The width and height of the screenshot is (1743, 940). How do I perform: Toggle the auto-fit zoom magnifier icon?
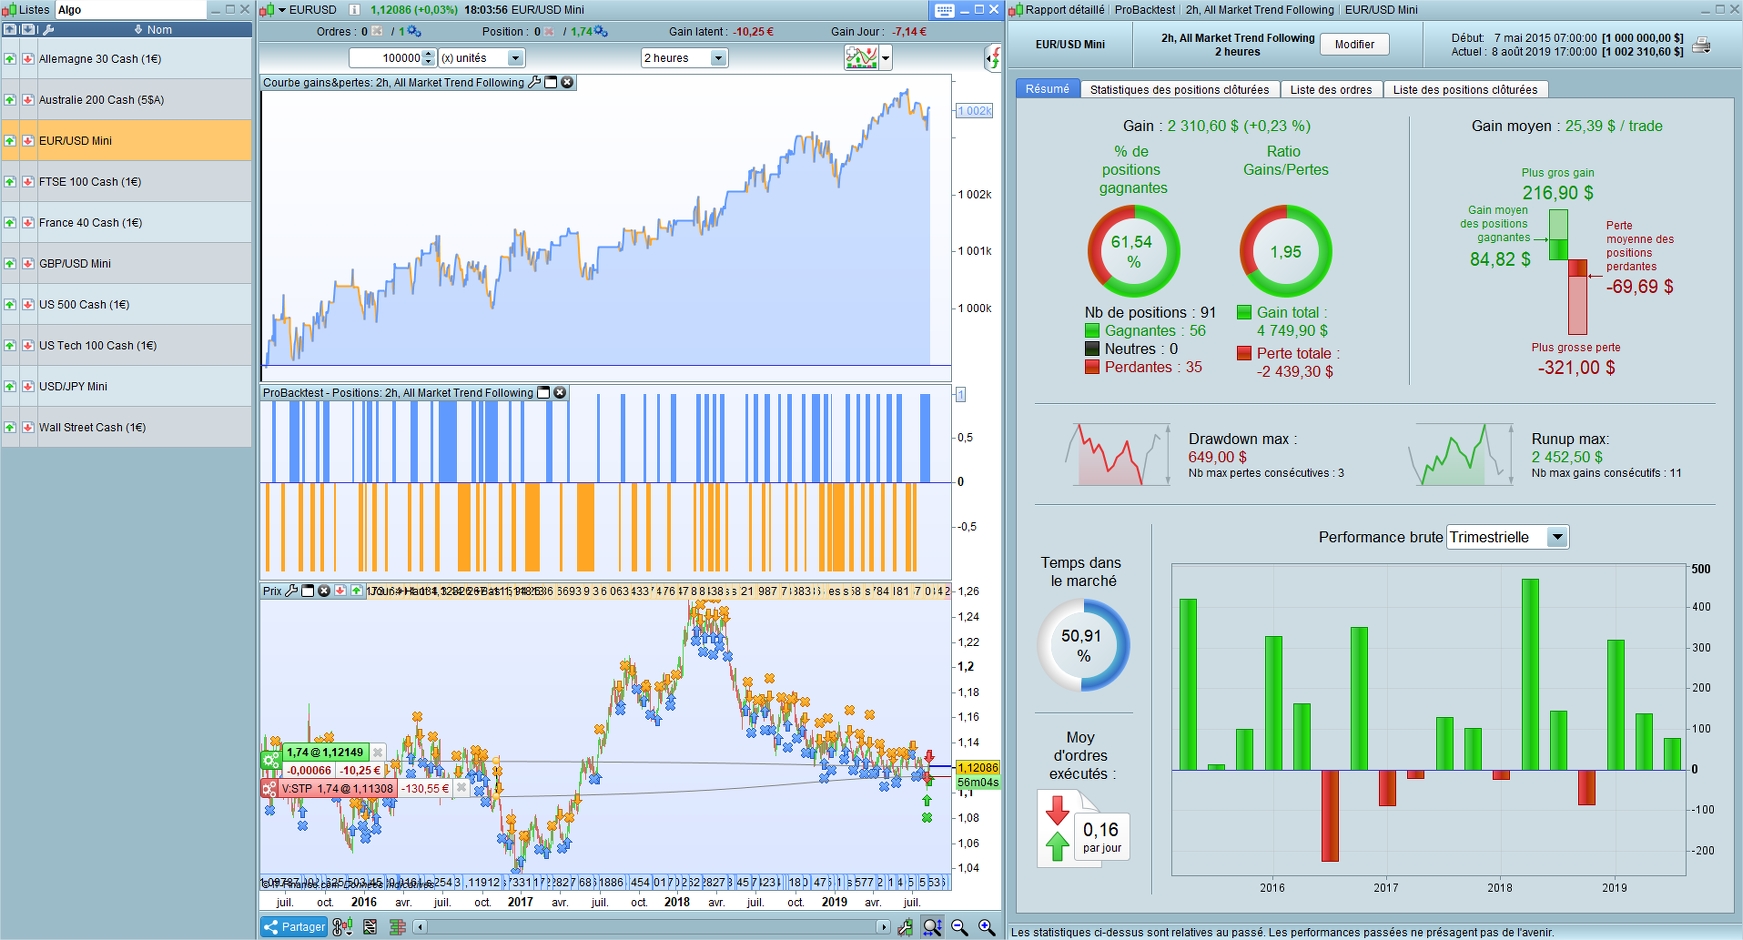[x=932, y=927]
